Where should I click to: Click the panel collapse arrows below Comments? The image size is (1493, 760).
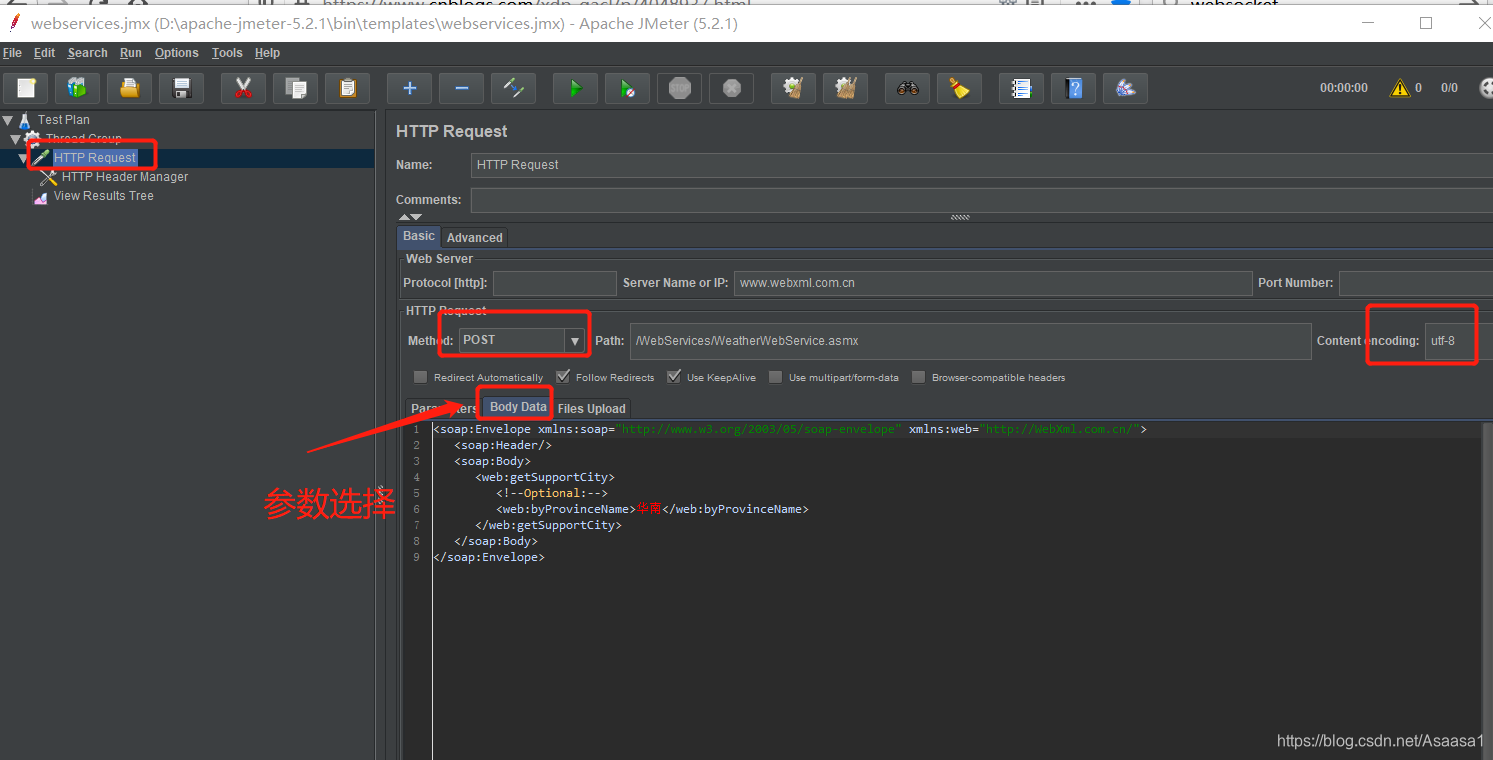point(410,217)
